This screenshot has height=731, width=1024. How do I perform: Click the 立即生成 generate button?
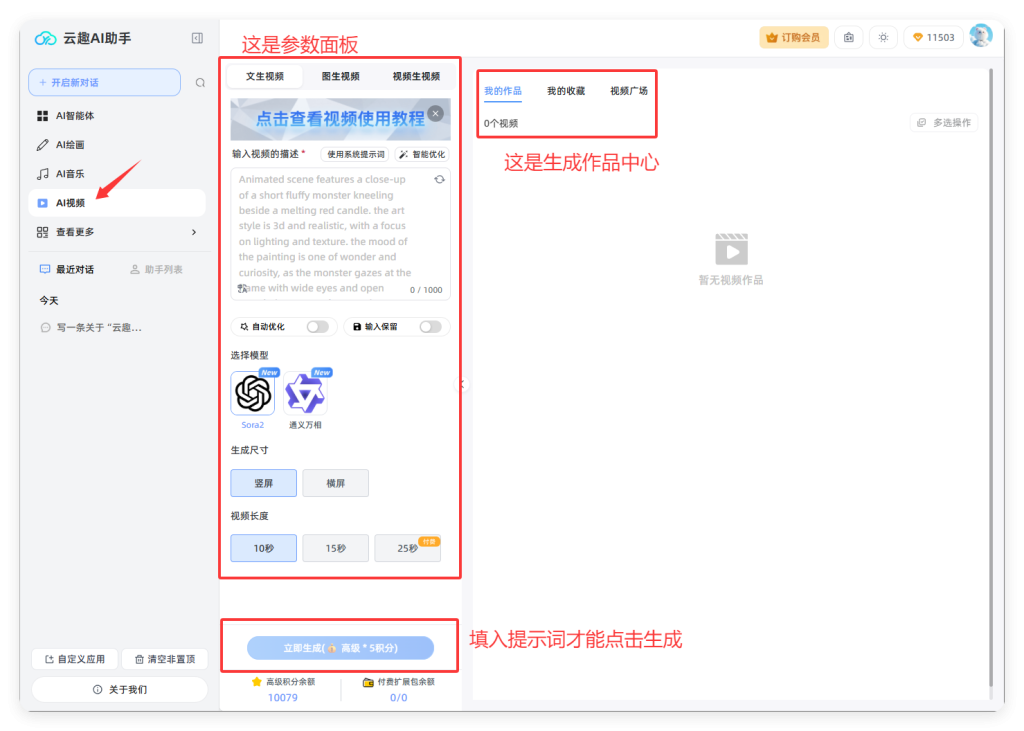click(340, 647)
